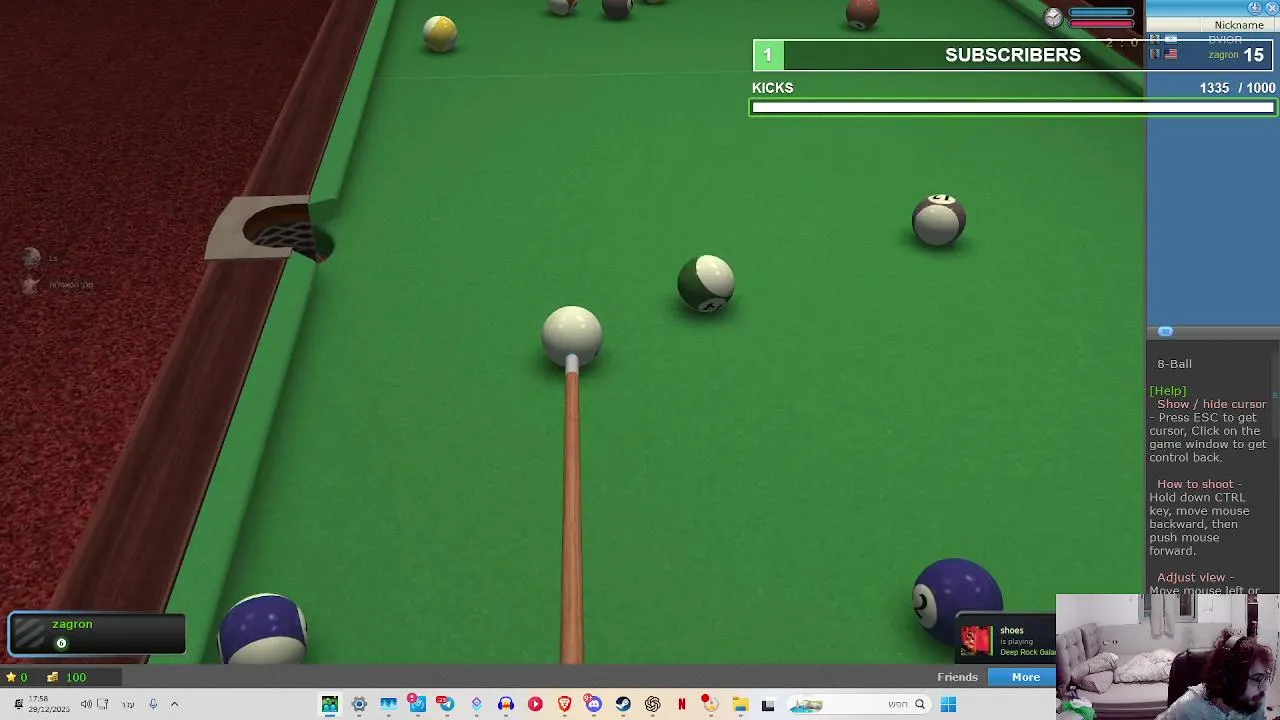Image resolution: width=1280 pixels, height=720 pixels.
Task: Open the Friends list
Action: point(957,677)
